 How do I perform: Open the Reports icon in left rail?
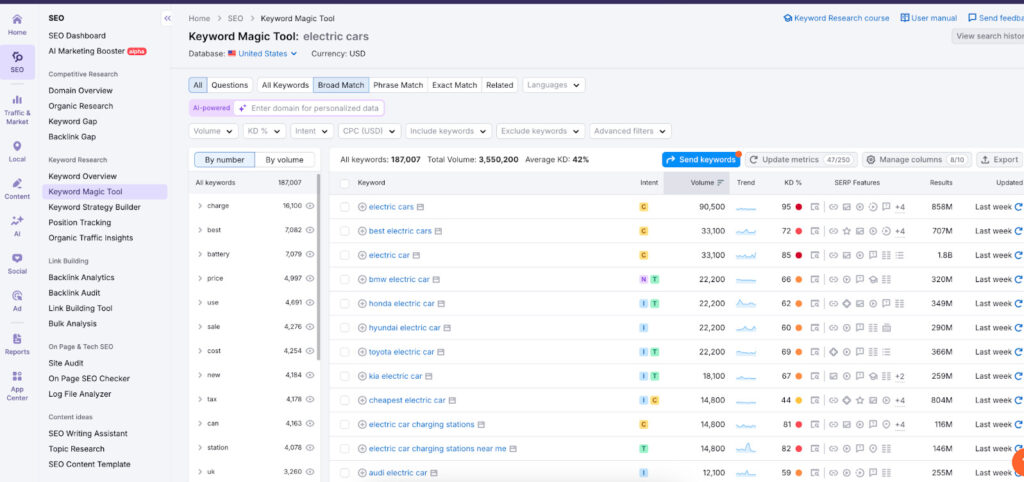[x=17, y=344]
